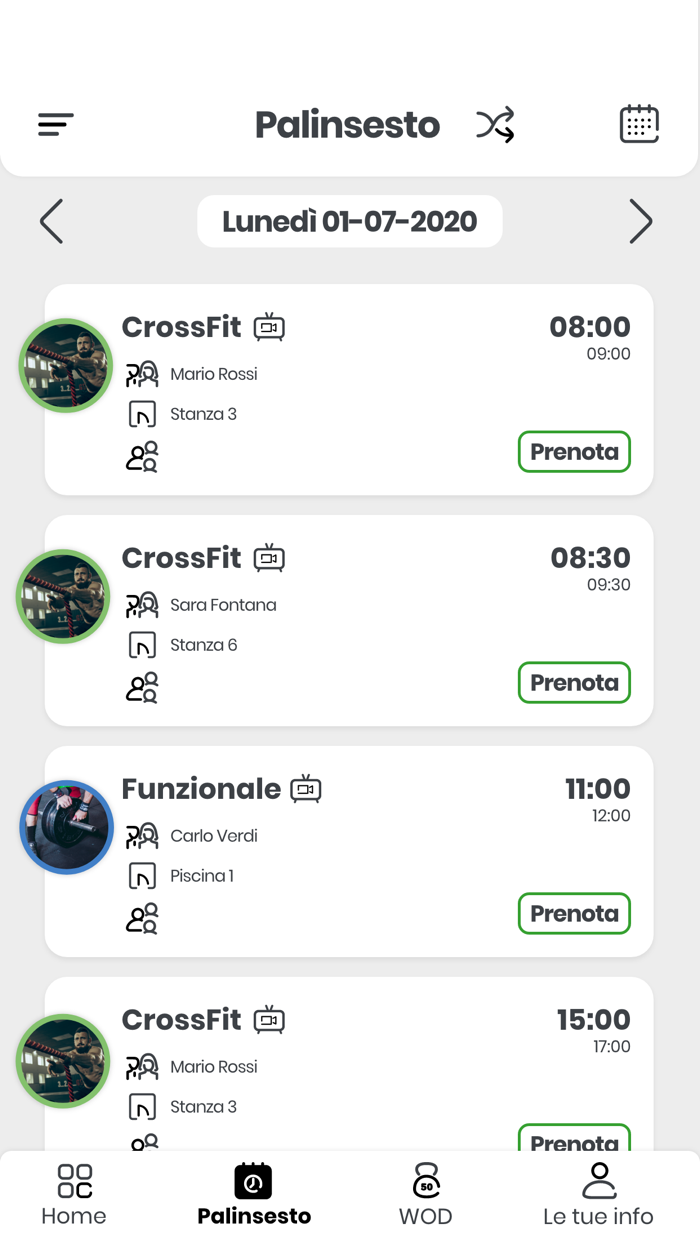Viewport: 700px width, 1244px height.
Task: Click the date Lunedì 01-07-2020
Action: coord(349,221)
